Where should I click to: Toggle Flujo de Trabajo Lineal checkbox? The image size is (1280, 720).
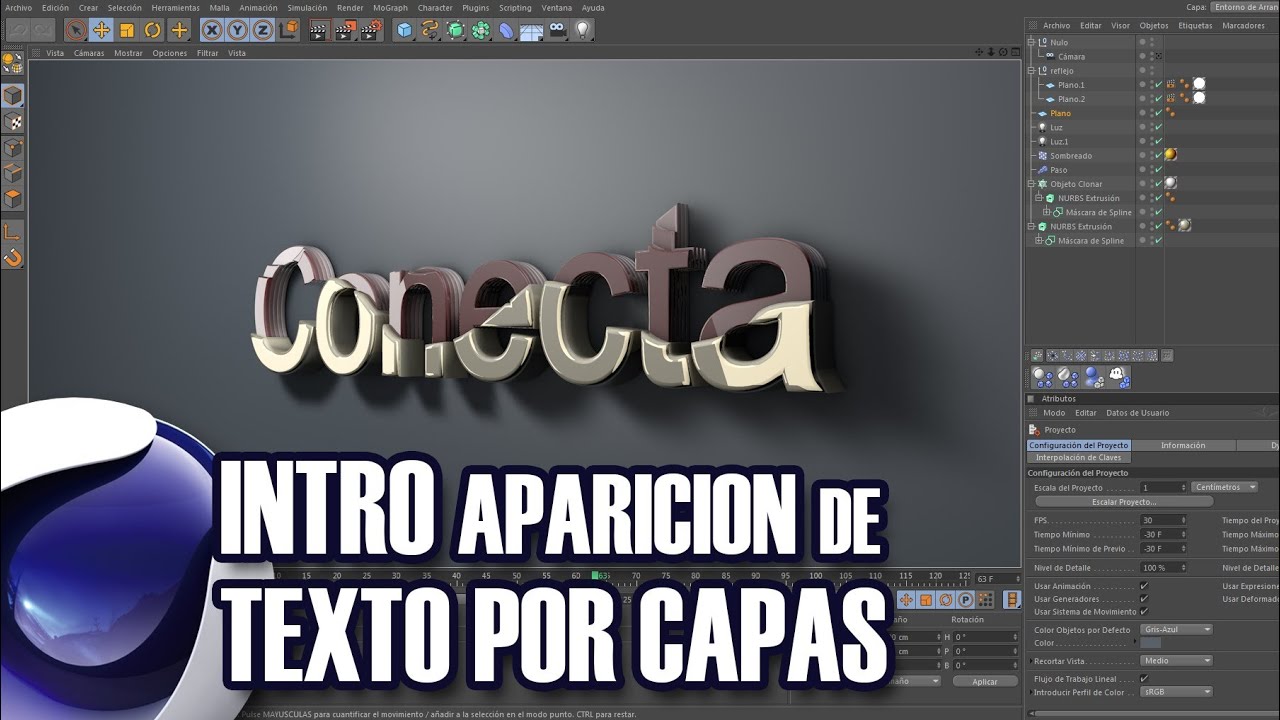click(x=1144, y=679)
